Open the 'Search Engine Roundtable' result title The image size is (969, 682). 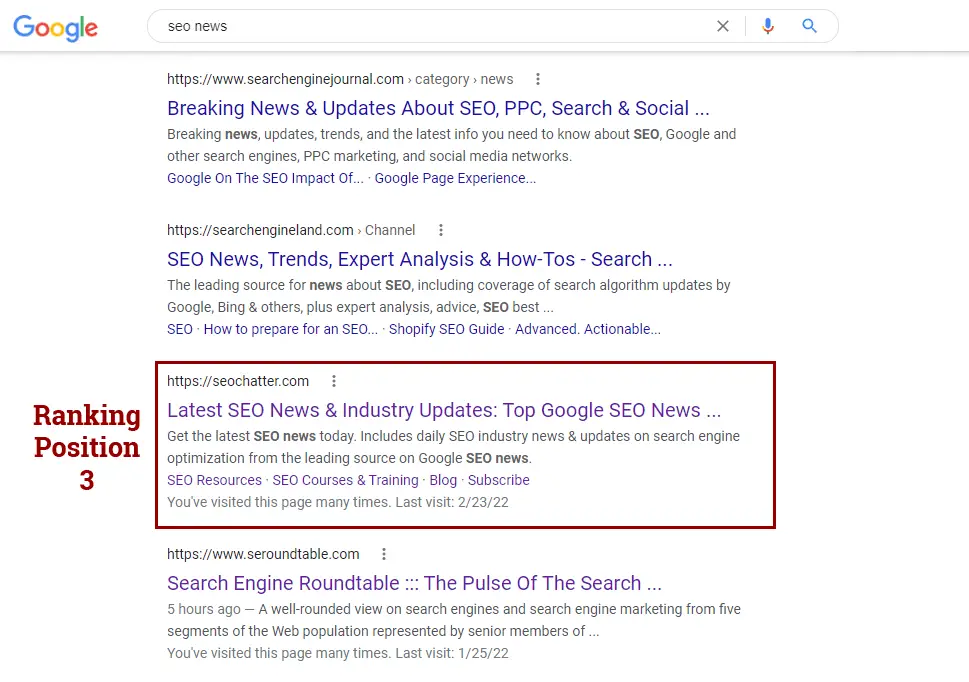414,583
